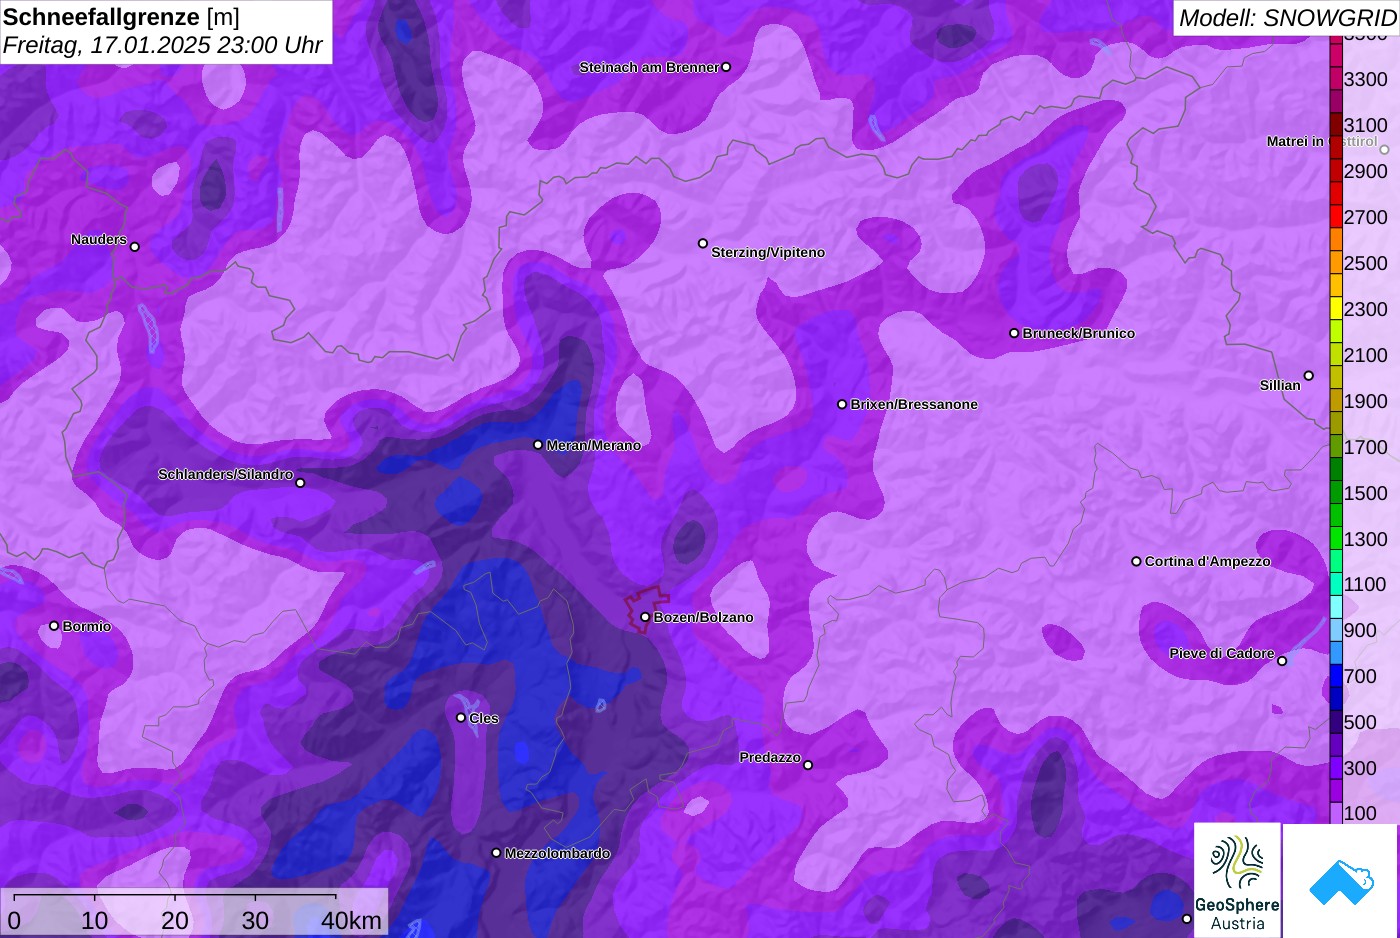The image size is (1400, 938).
Task: Select the Sillian location marker
Action: click(1309, 376)
